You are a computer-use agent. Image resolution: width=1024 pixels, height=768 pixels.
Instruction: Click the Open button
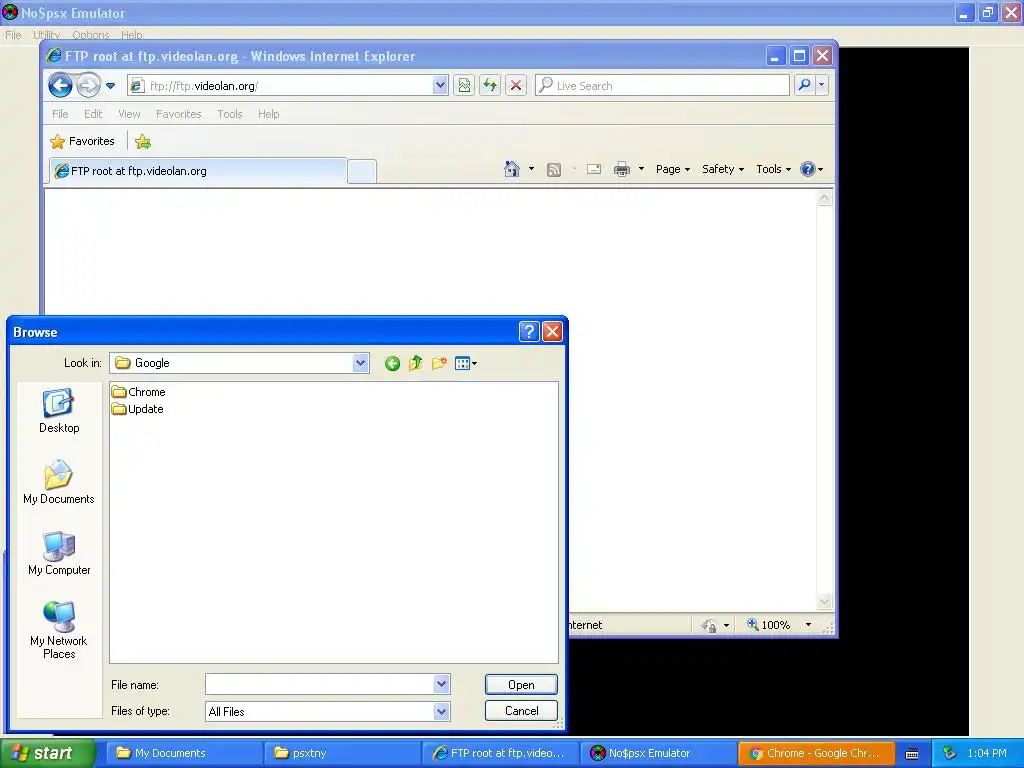click(x=521, y=684)
